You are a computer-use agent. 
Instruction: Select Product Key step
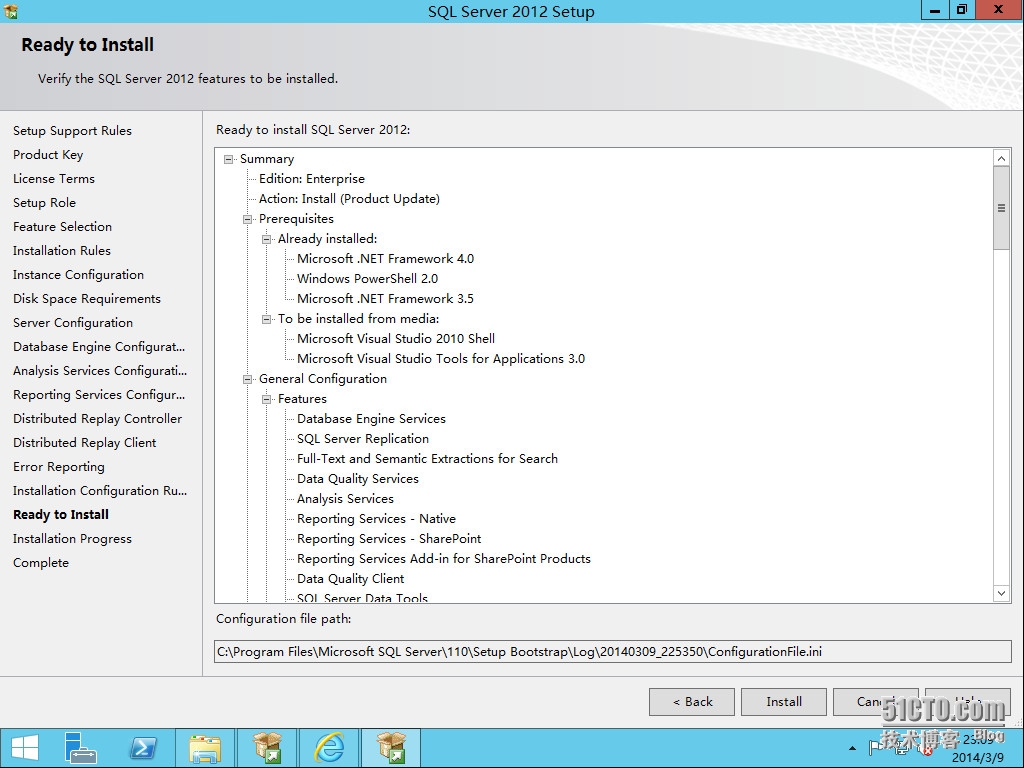pos(48,155)
